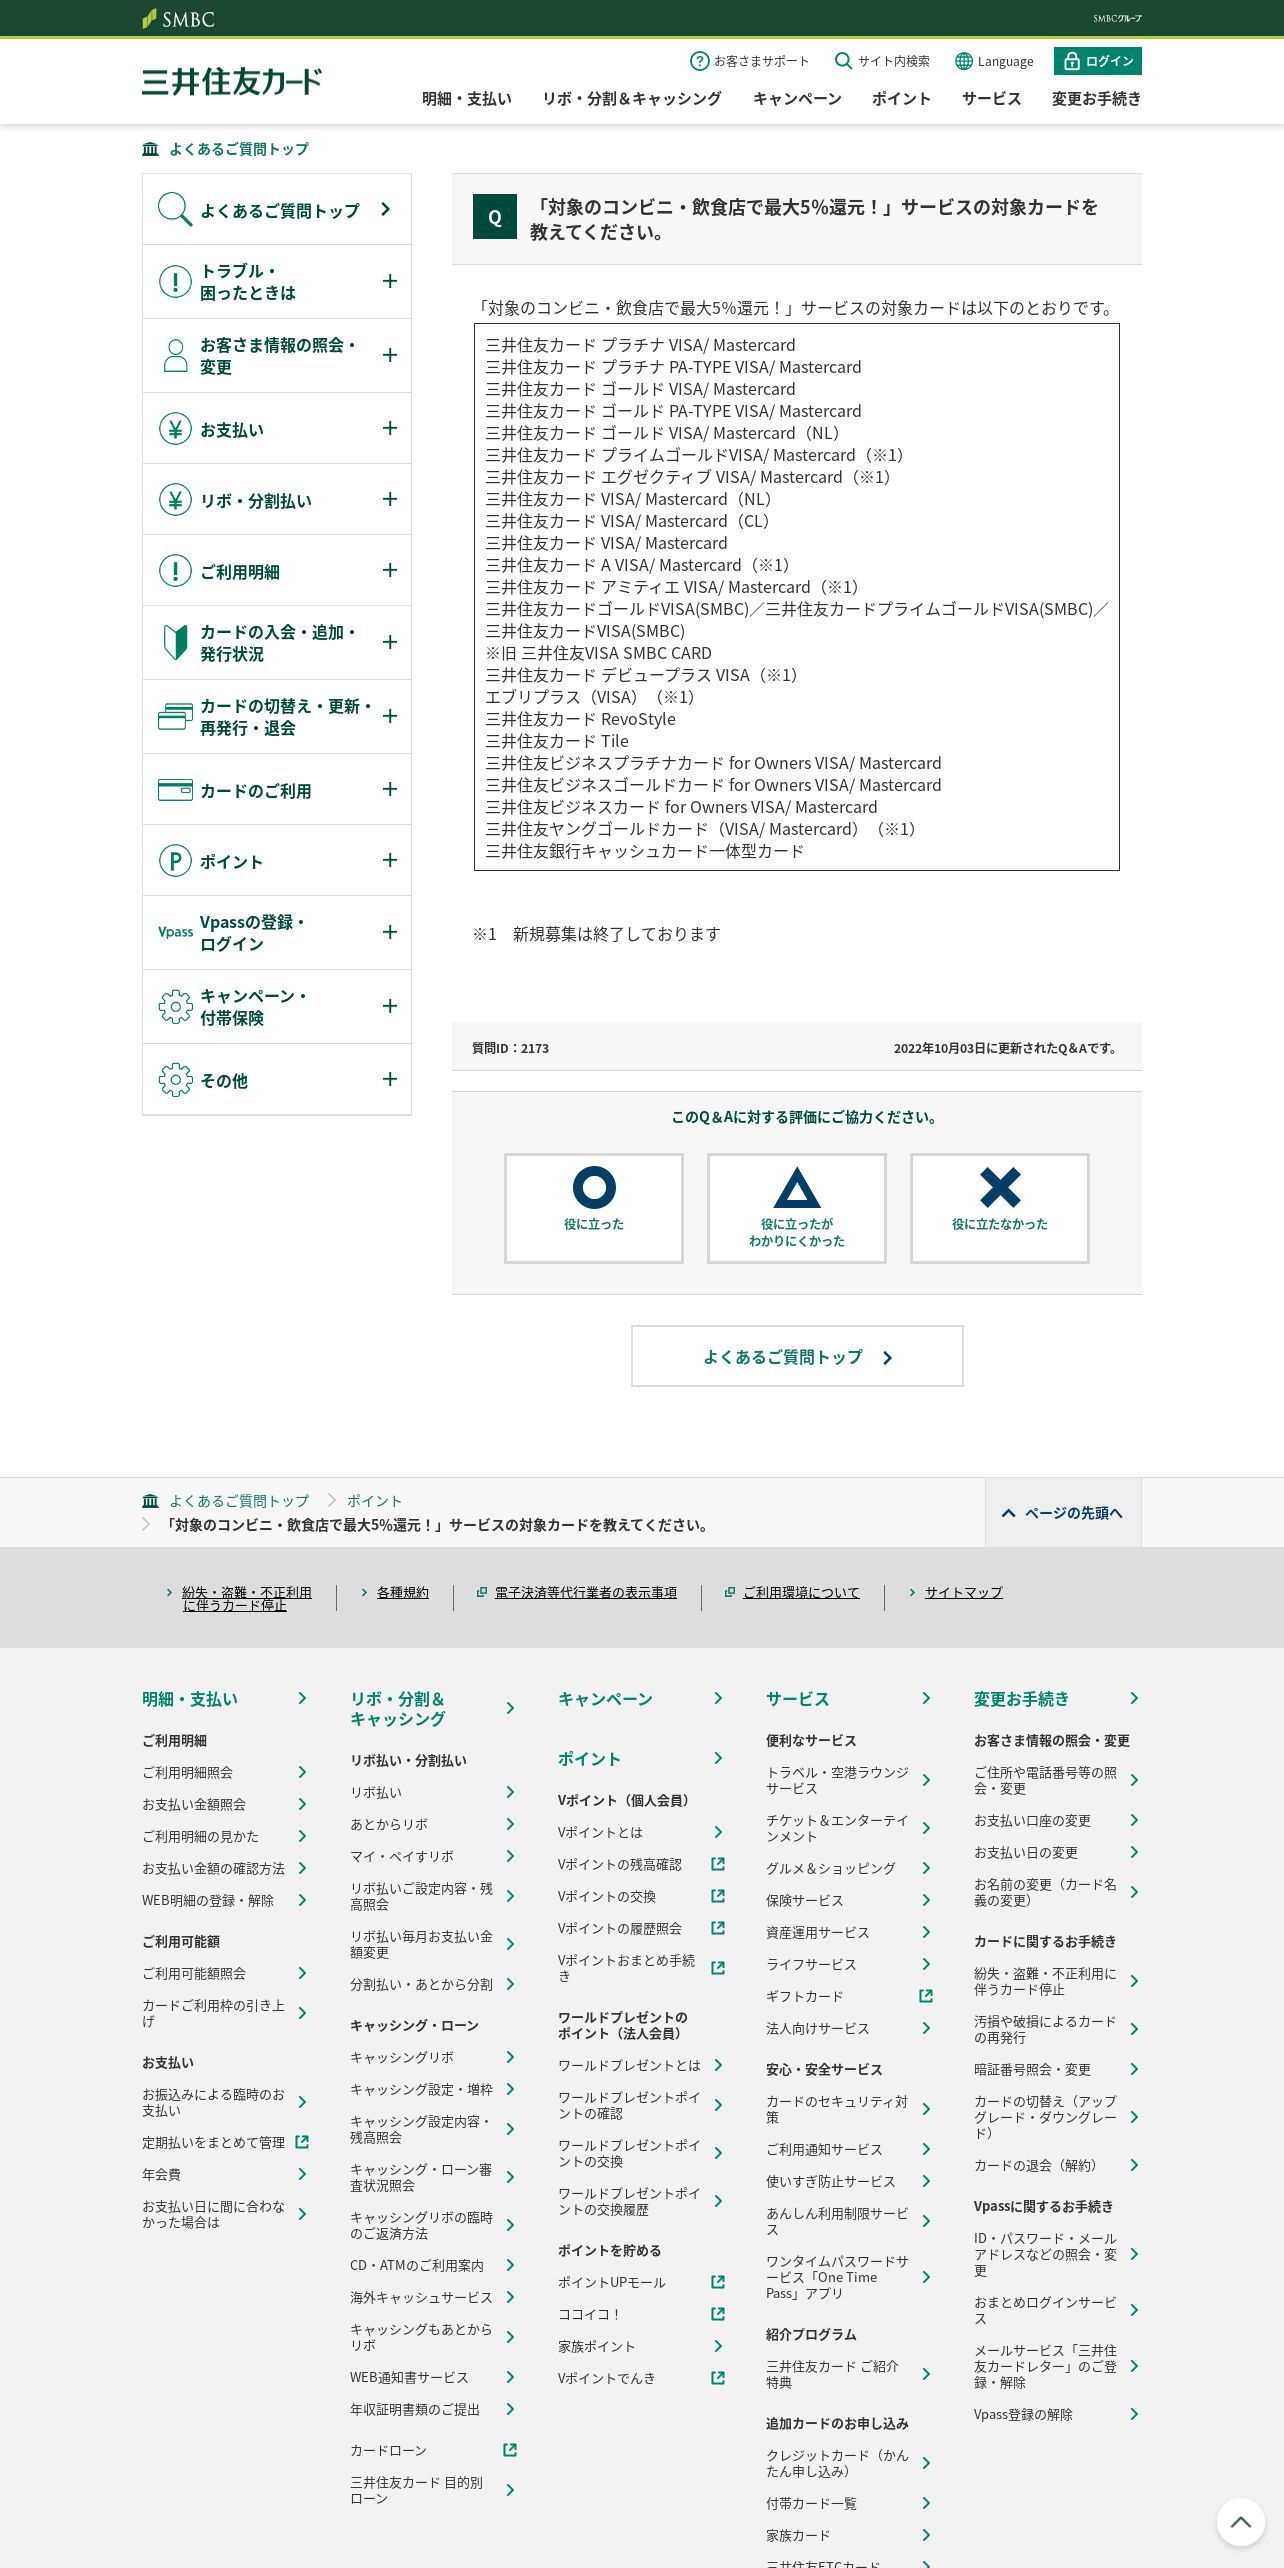Click the SMBC logo in top bar

178,18
